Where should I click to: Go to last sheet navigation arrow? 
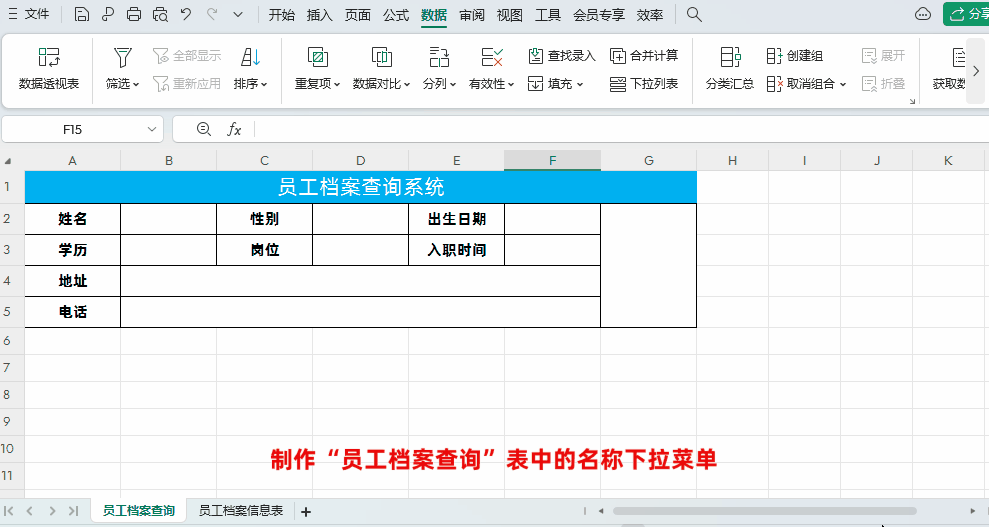(73, 511)
